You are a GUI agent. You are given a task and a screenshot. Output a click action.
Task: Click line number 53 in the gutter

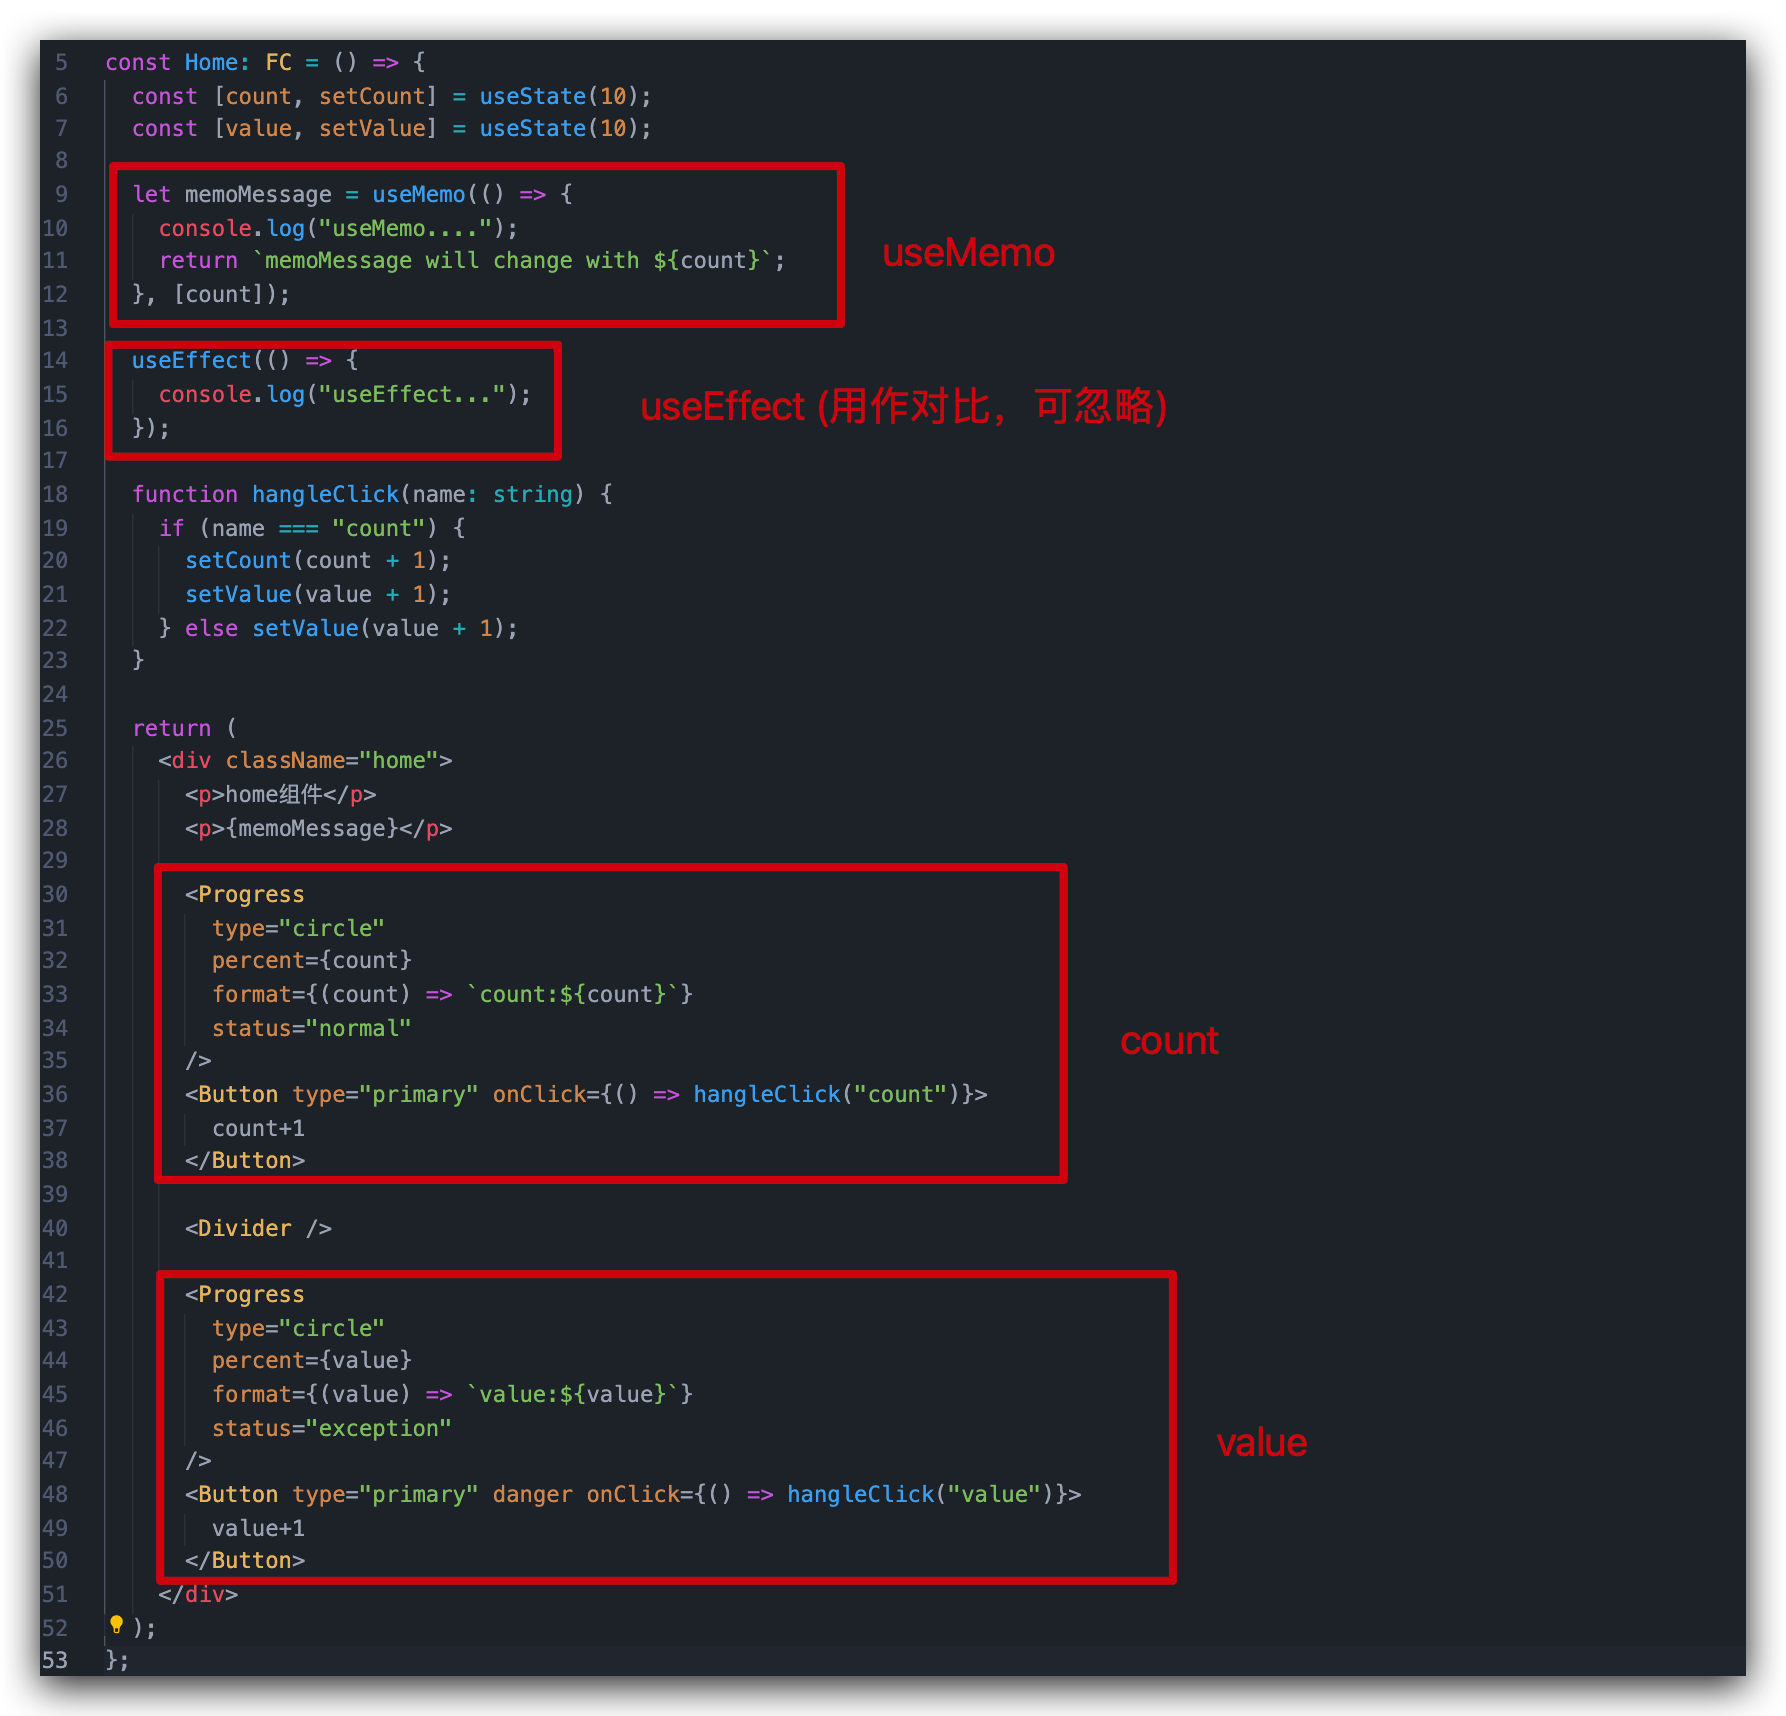[x=55, y=1660]
